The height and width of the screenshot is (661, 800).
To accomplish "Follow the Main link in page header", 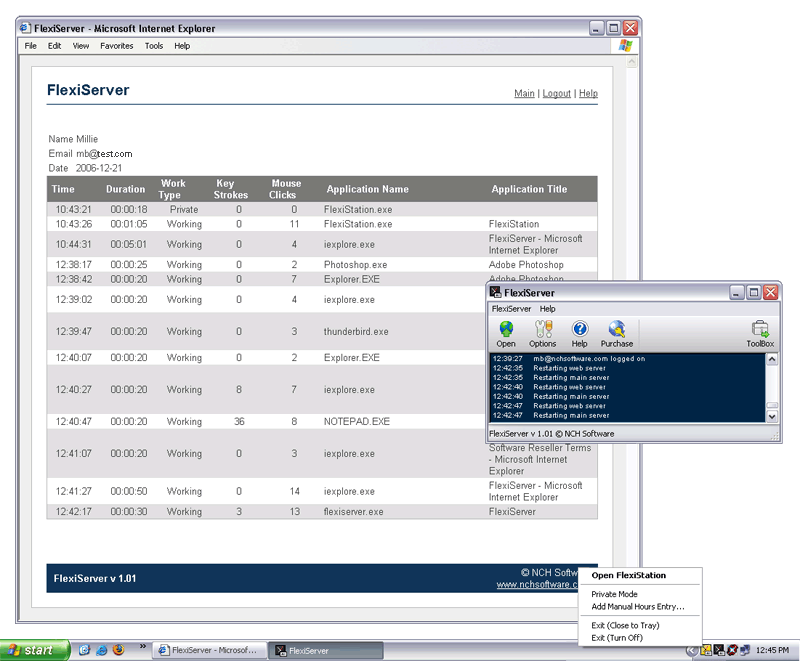I will (524, 94).
